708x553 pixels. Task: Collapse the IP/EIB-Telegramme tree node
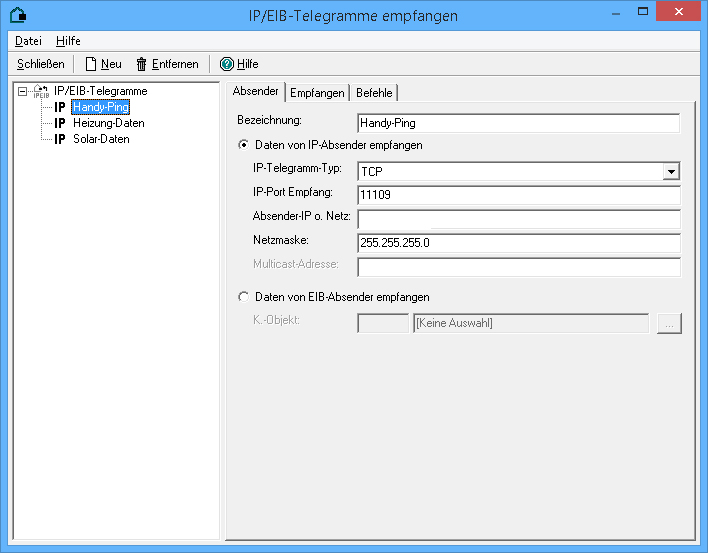click(22, 91)
